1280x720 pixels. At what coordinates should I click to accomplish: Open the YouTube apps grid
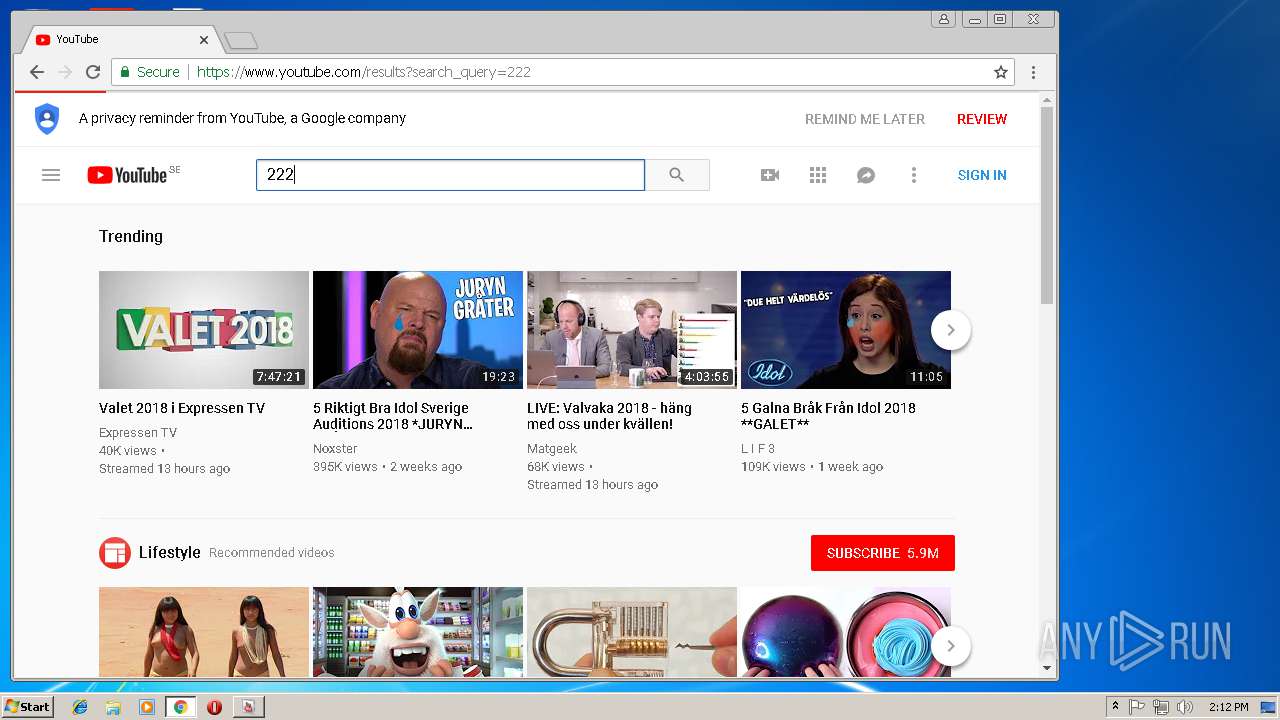pos(818,175)
